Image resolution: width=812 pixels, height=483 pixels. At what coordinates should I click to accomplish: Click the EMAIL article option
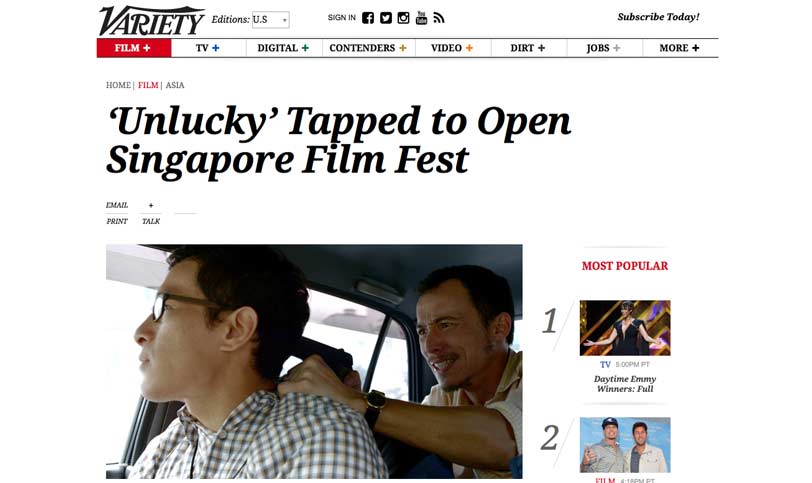point(117,206)
